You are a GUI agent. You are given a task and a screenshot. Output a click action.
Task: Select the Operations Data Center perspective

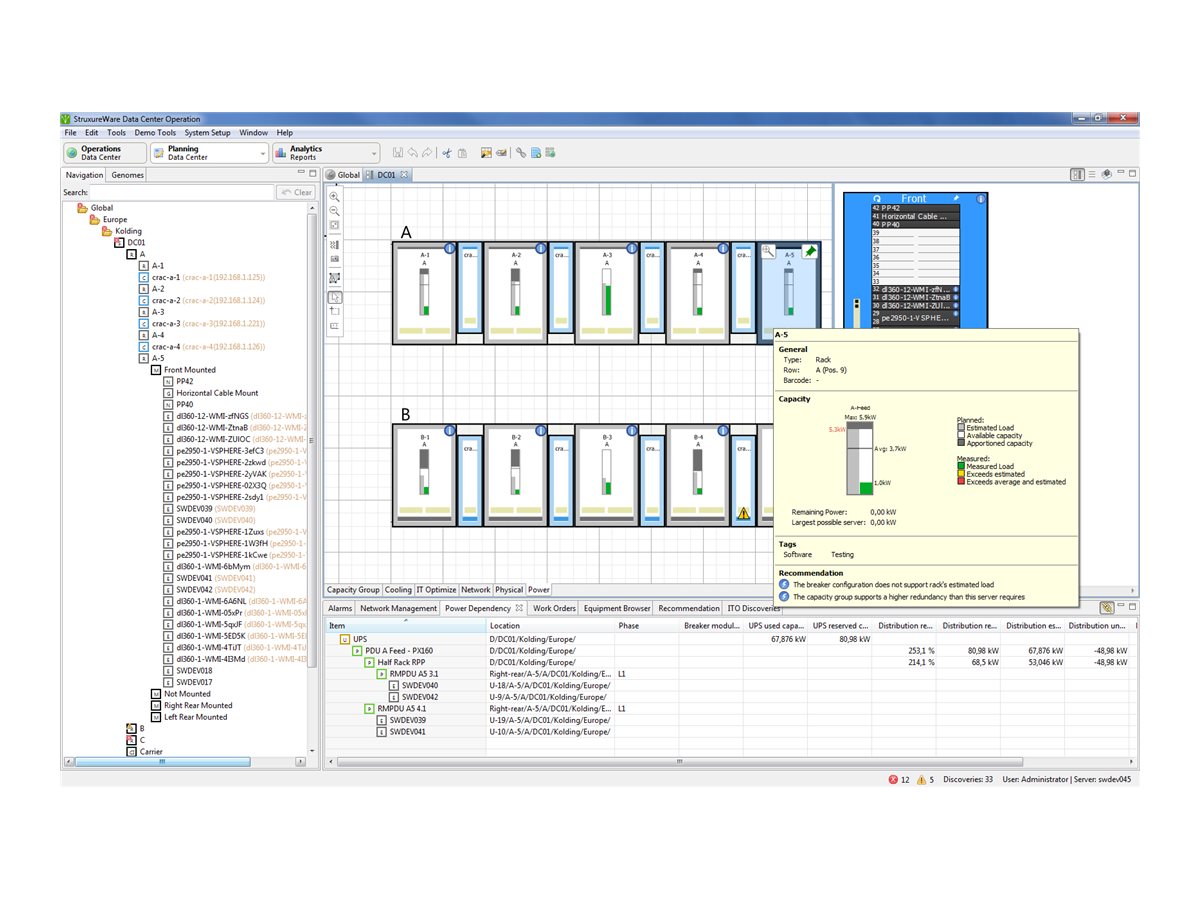pos(103,153)
